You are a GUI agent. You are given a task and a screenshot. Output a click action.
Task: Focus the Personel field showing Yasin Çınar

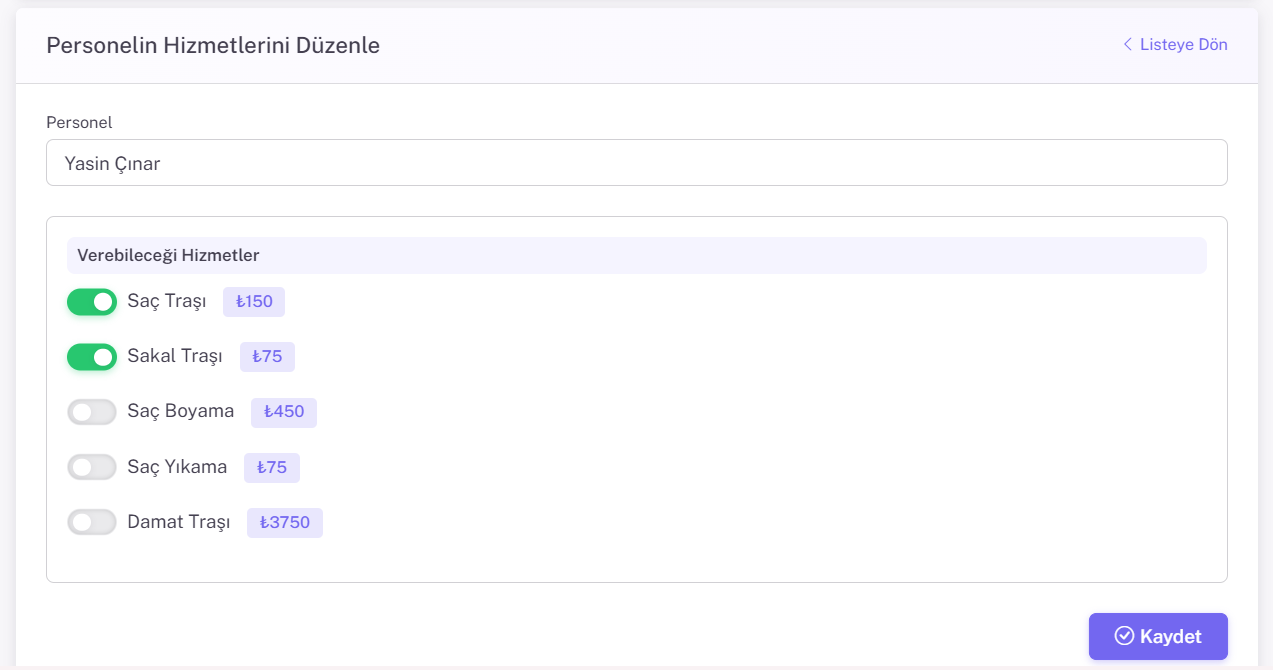click(x=636, y=163)
